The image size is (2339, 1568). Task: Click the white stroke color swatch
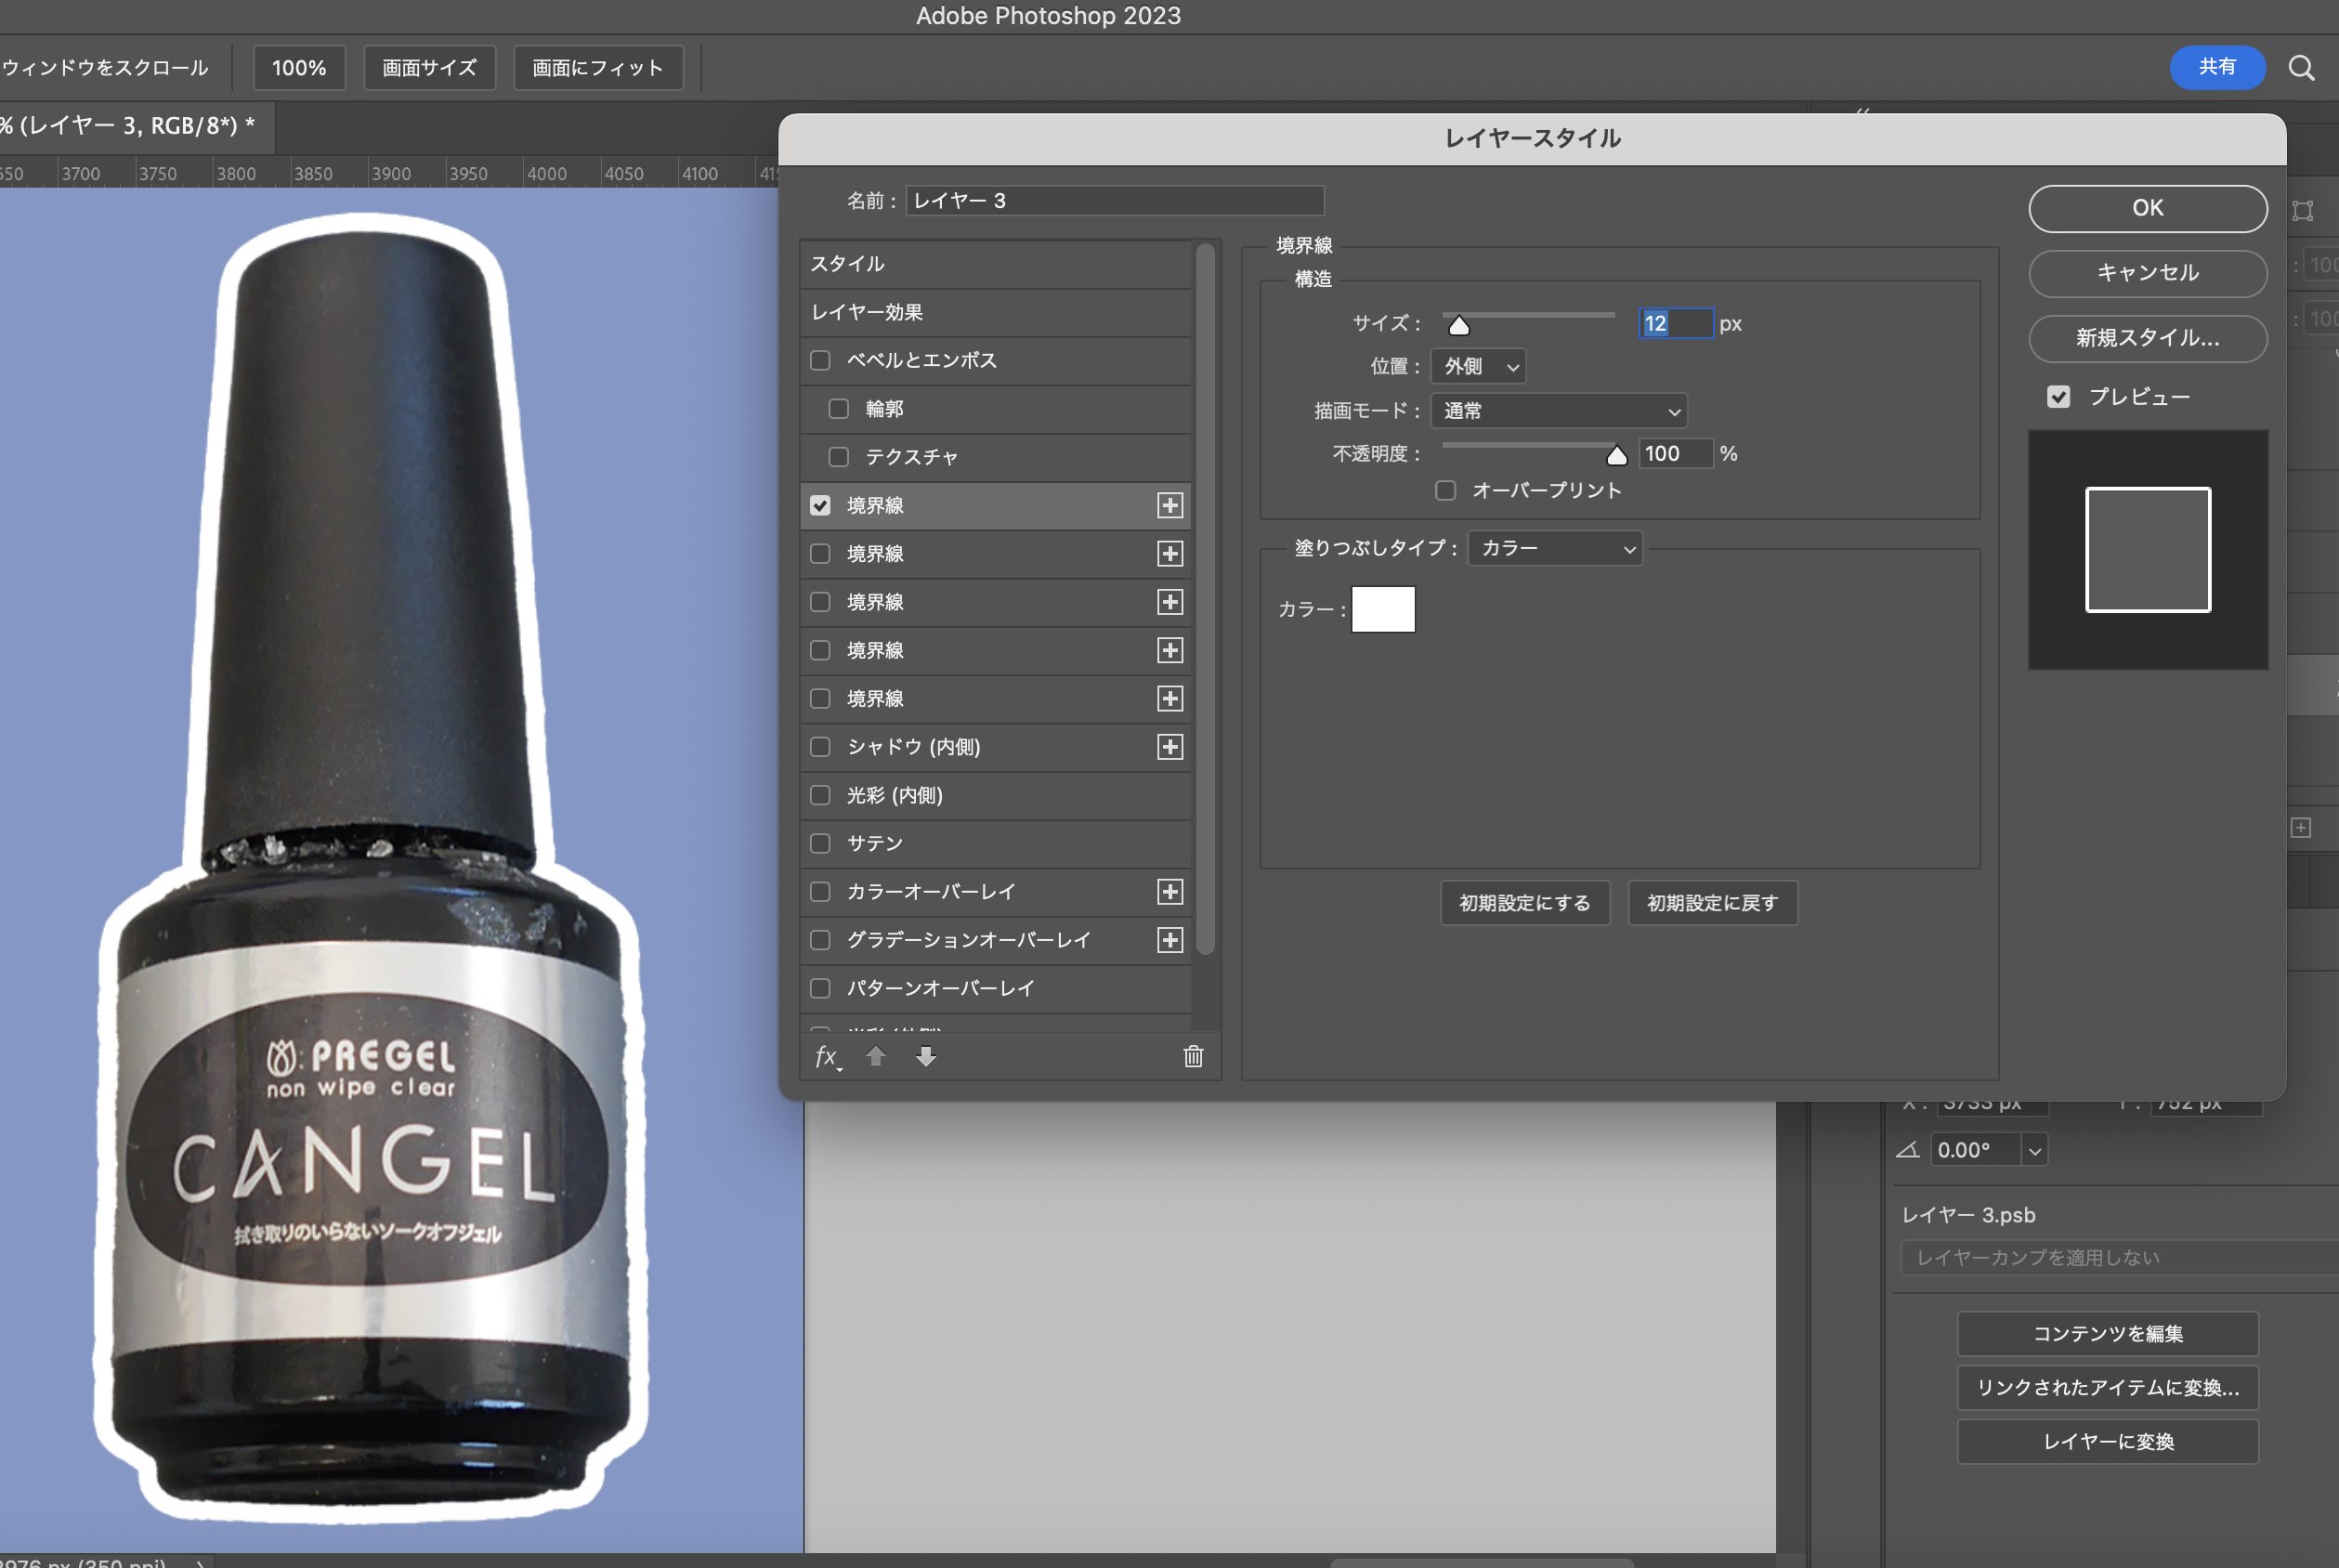(1383, 609)
